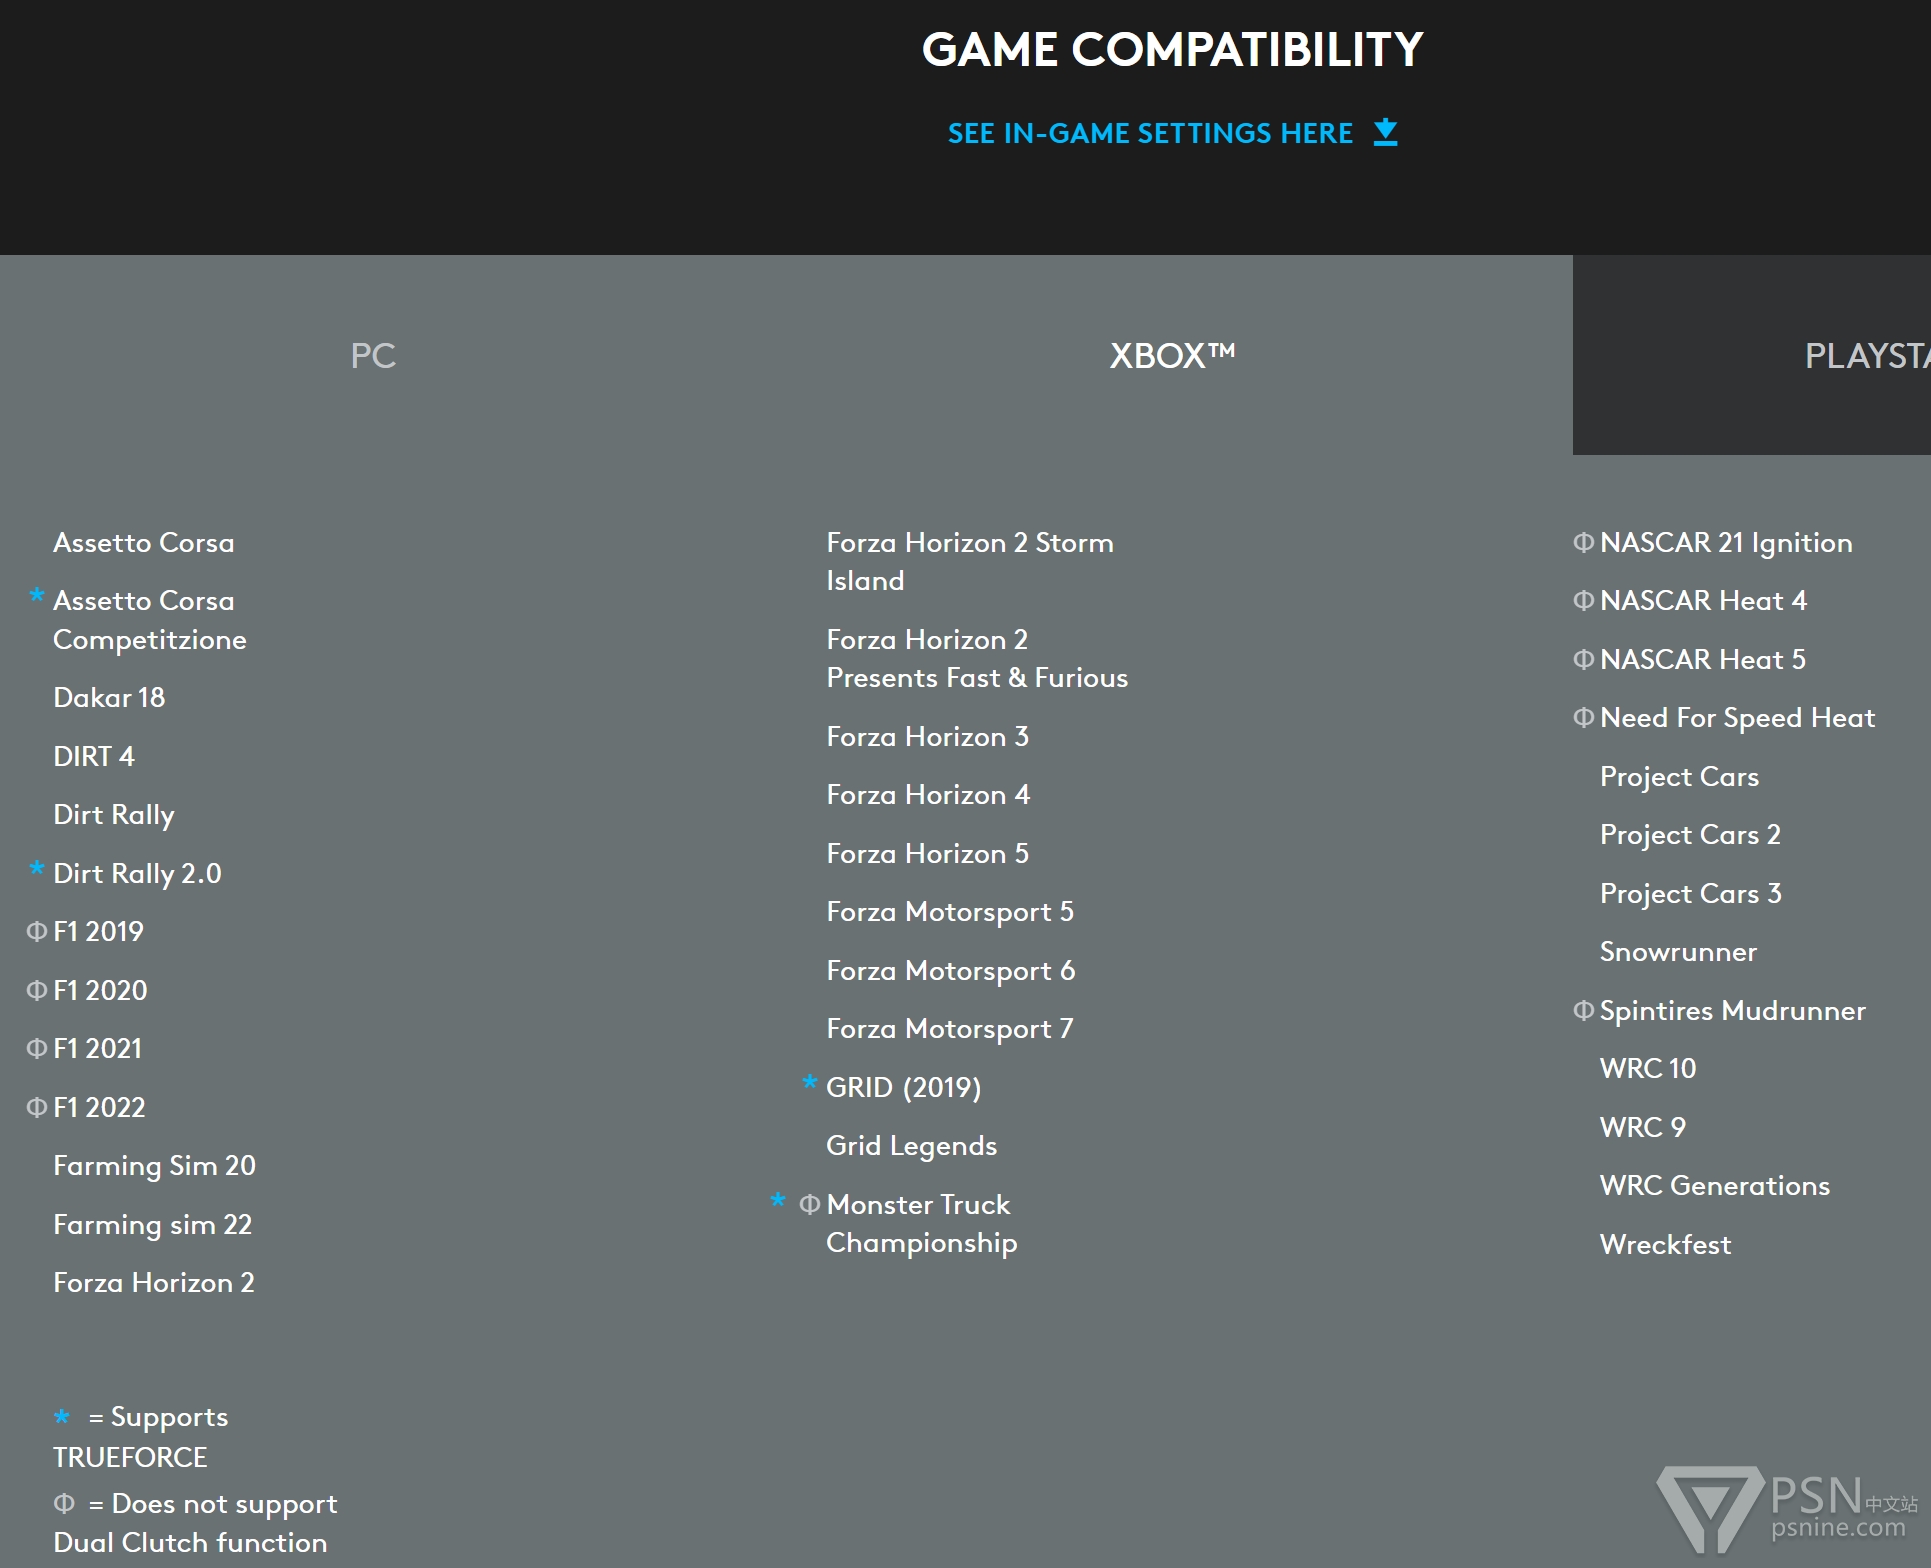Click the Forza Horizon 5 entry

coord(927,854)
